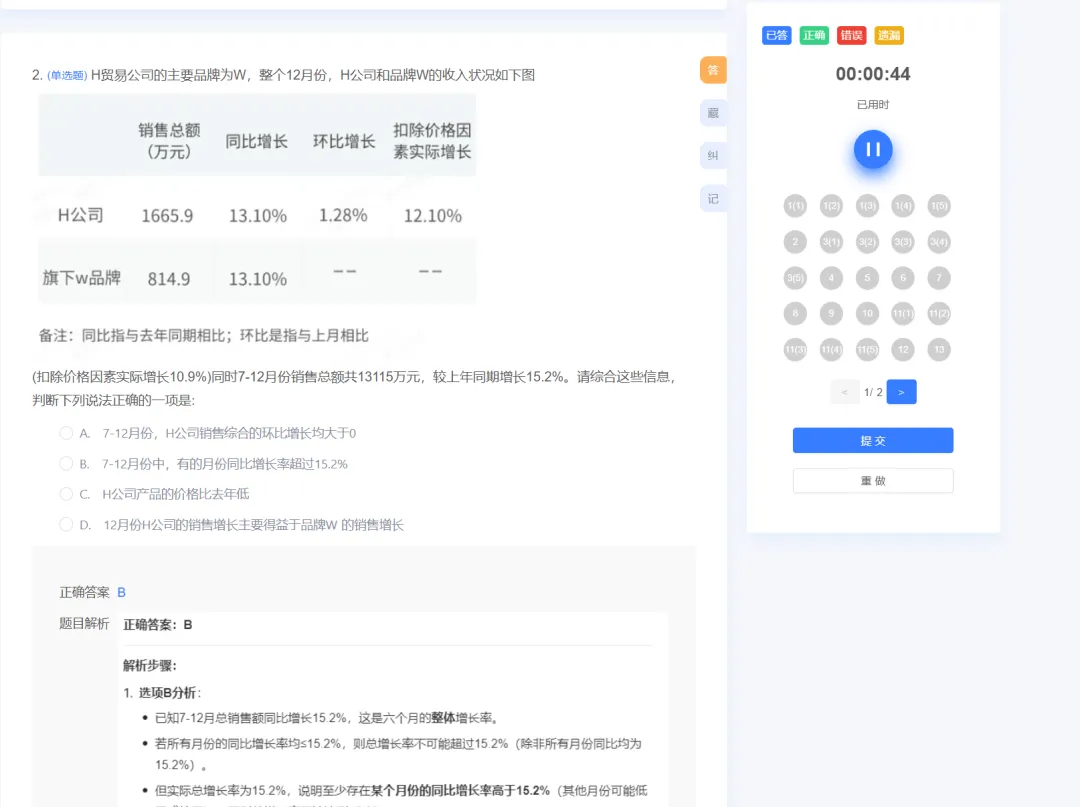Jump to question 10 bubble
The image size is (1080, 807).
coord(867,313)
